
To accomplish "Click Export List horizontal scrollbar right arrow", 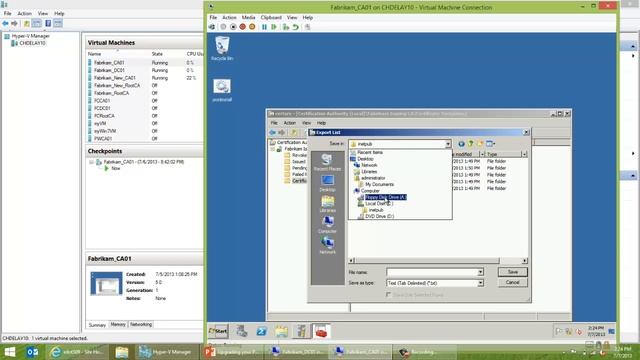I will click(x=524, y=260).
